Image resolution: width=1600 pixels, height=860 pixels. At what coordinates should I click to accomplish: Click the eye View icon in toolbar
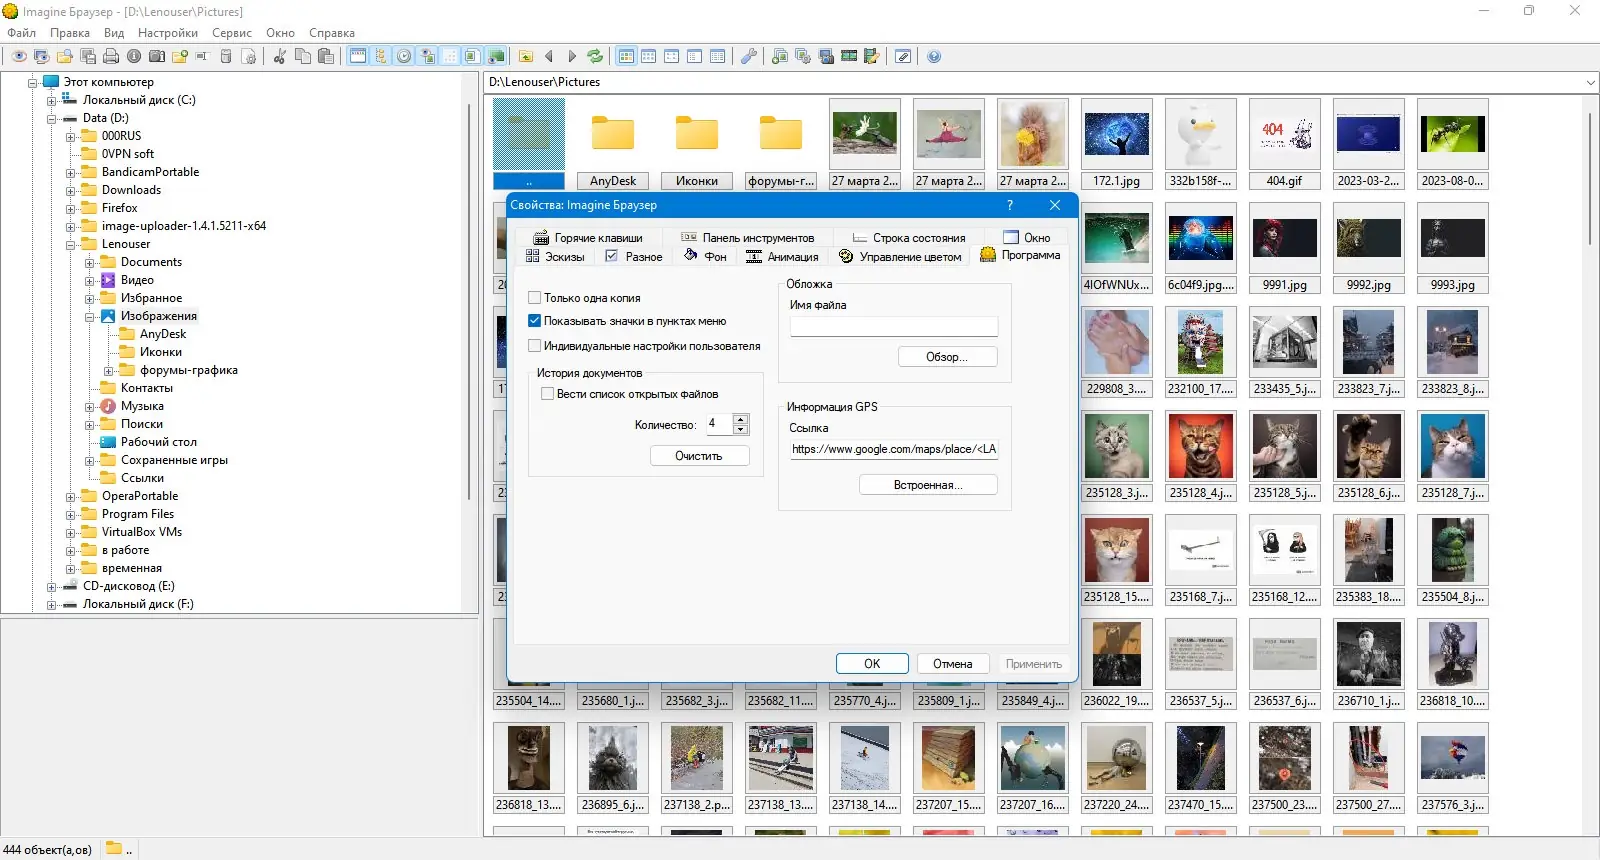19,57
